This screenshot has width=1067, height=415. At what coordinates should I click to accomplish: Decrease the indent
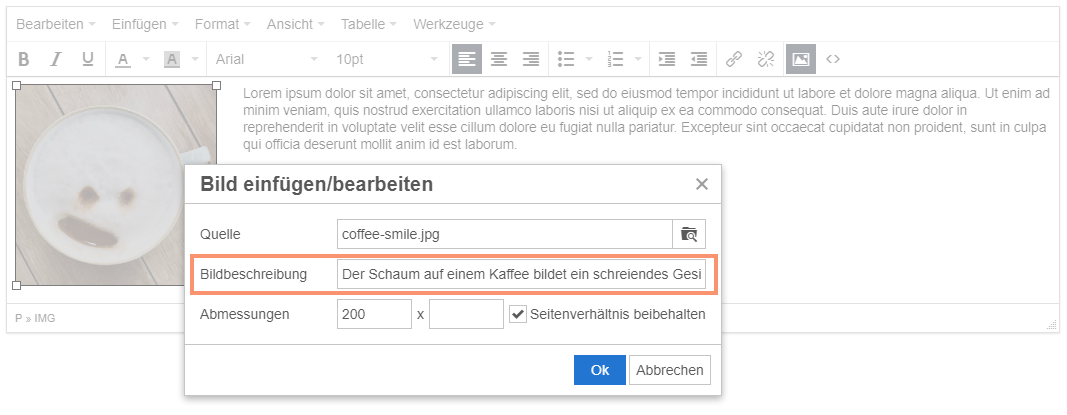(699, 59)
